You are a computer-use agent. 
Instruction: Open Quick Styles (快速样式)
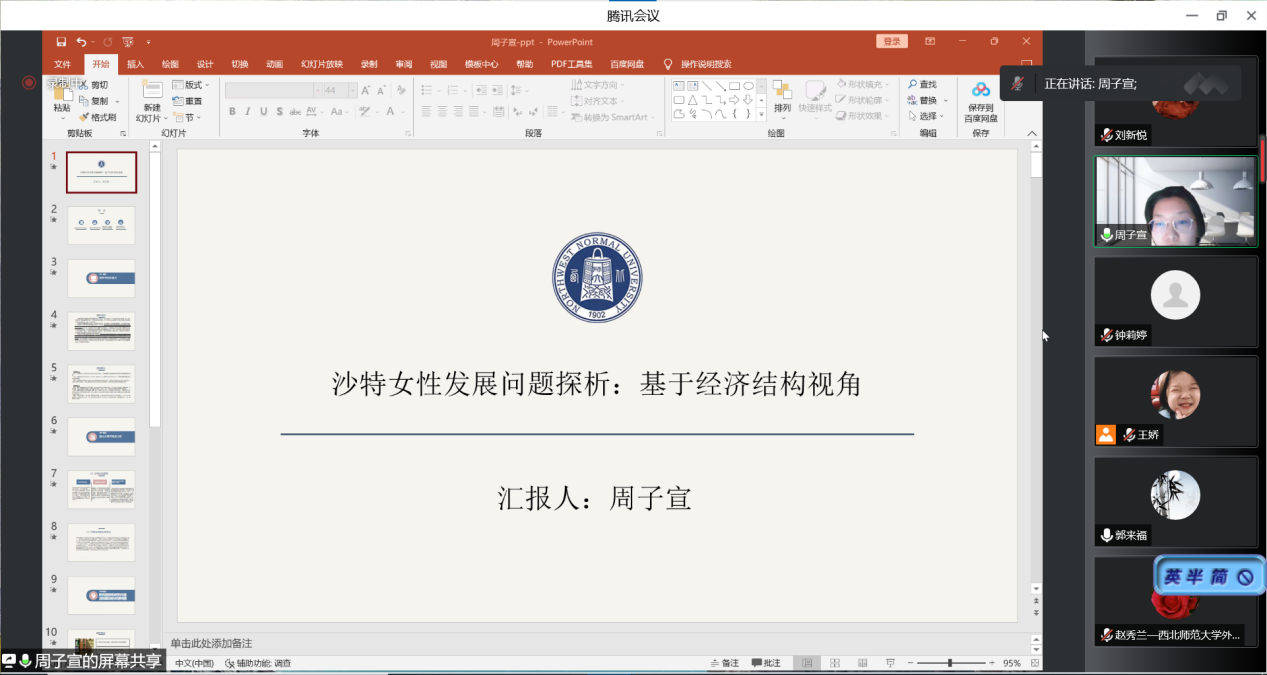point(815,98)
